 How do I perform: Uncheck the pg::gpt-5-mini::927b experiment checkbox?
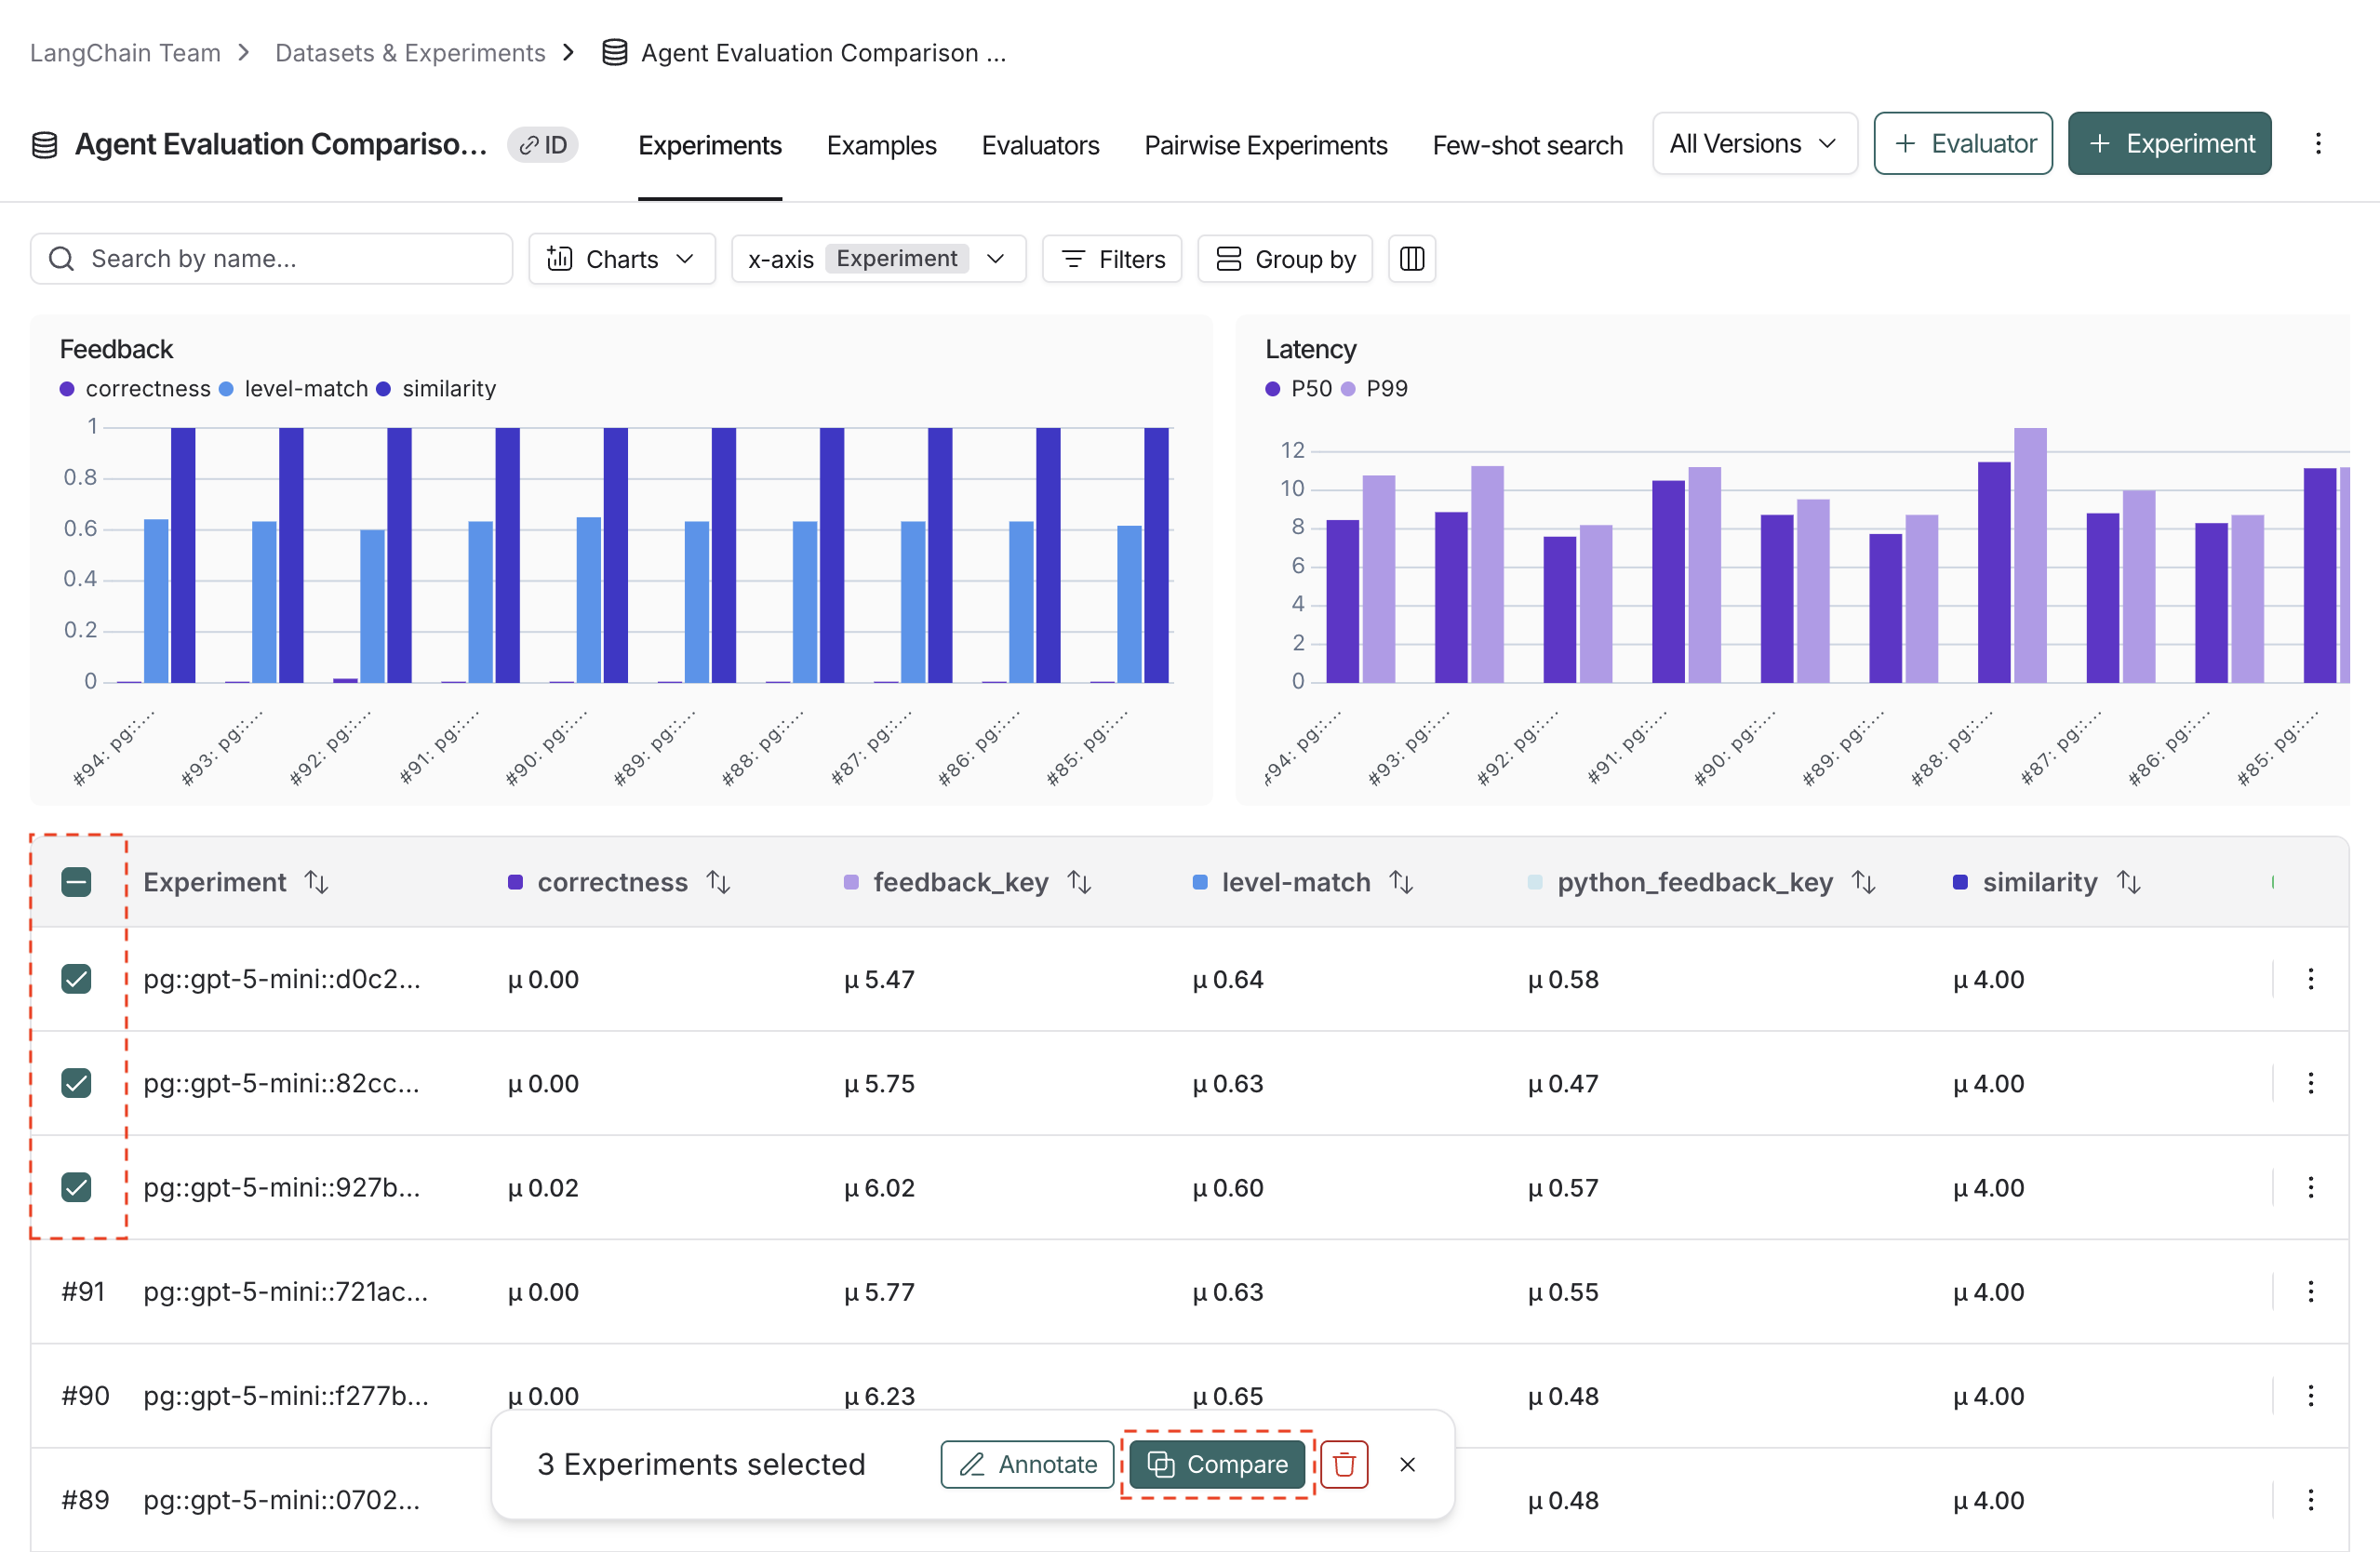point(76,1187)
